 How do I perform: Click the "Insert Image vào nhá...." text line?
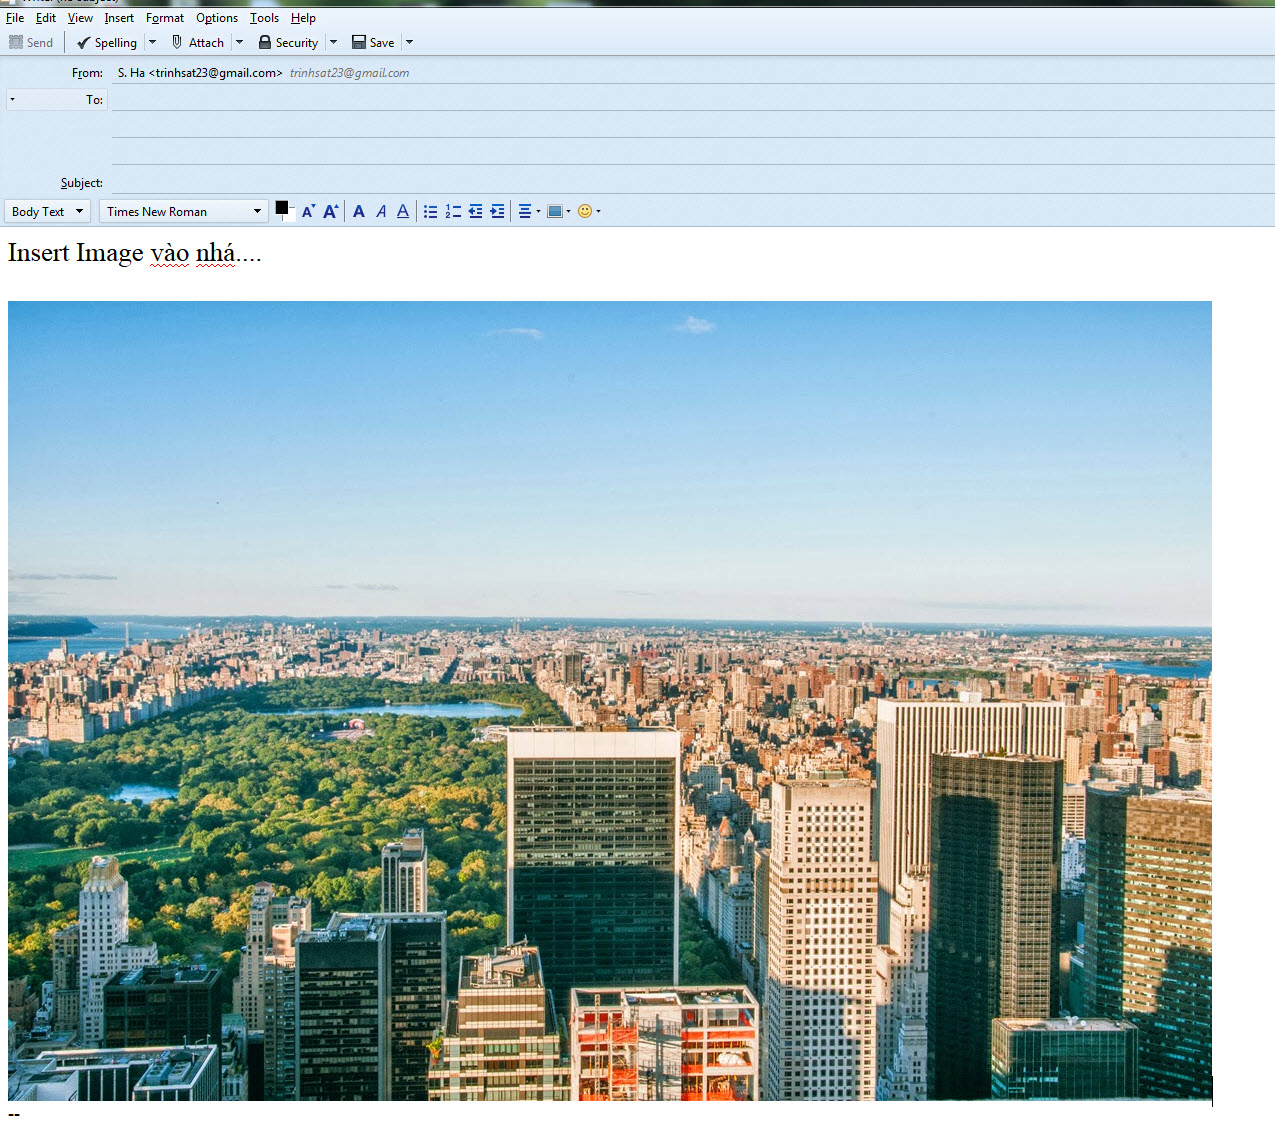tap(134, 253)
